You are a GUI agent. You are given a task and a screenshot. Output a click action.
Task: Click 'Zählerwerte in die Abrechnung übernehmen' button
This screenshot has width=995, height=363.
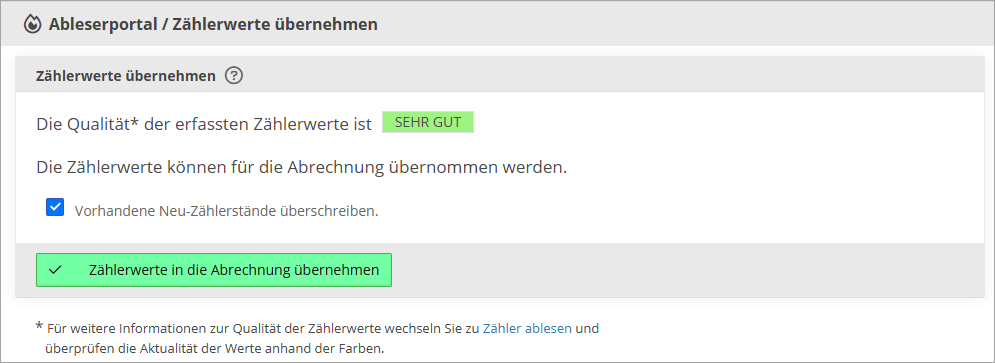(214, 270)
